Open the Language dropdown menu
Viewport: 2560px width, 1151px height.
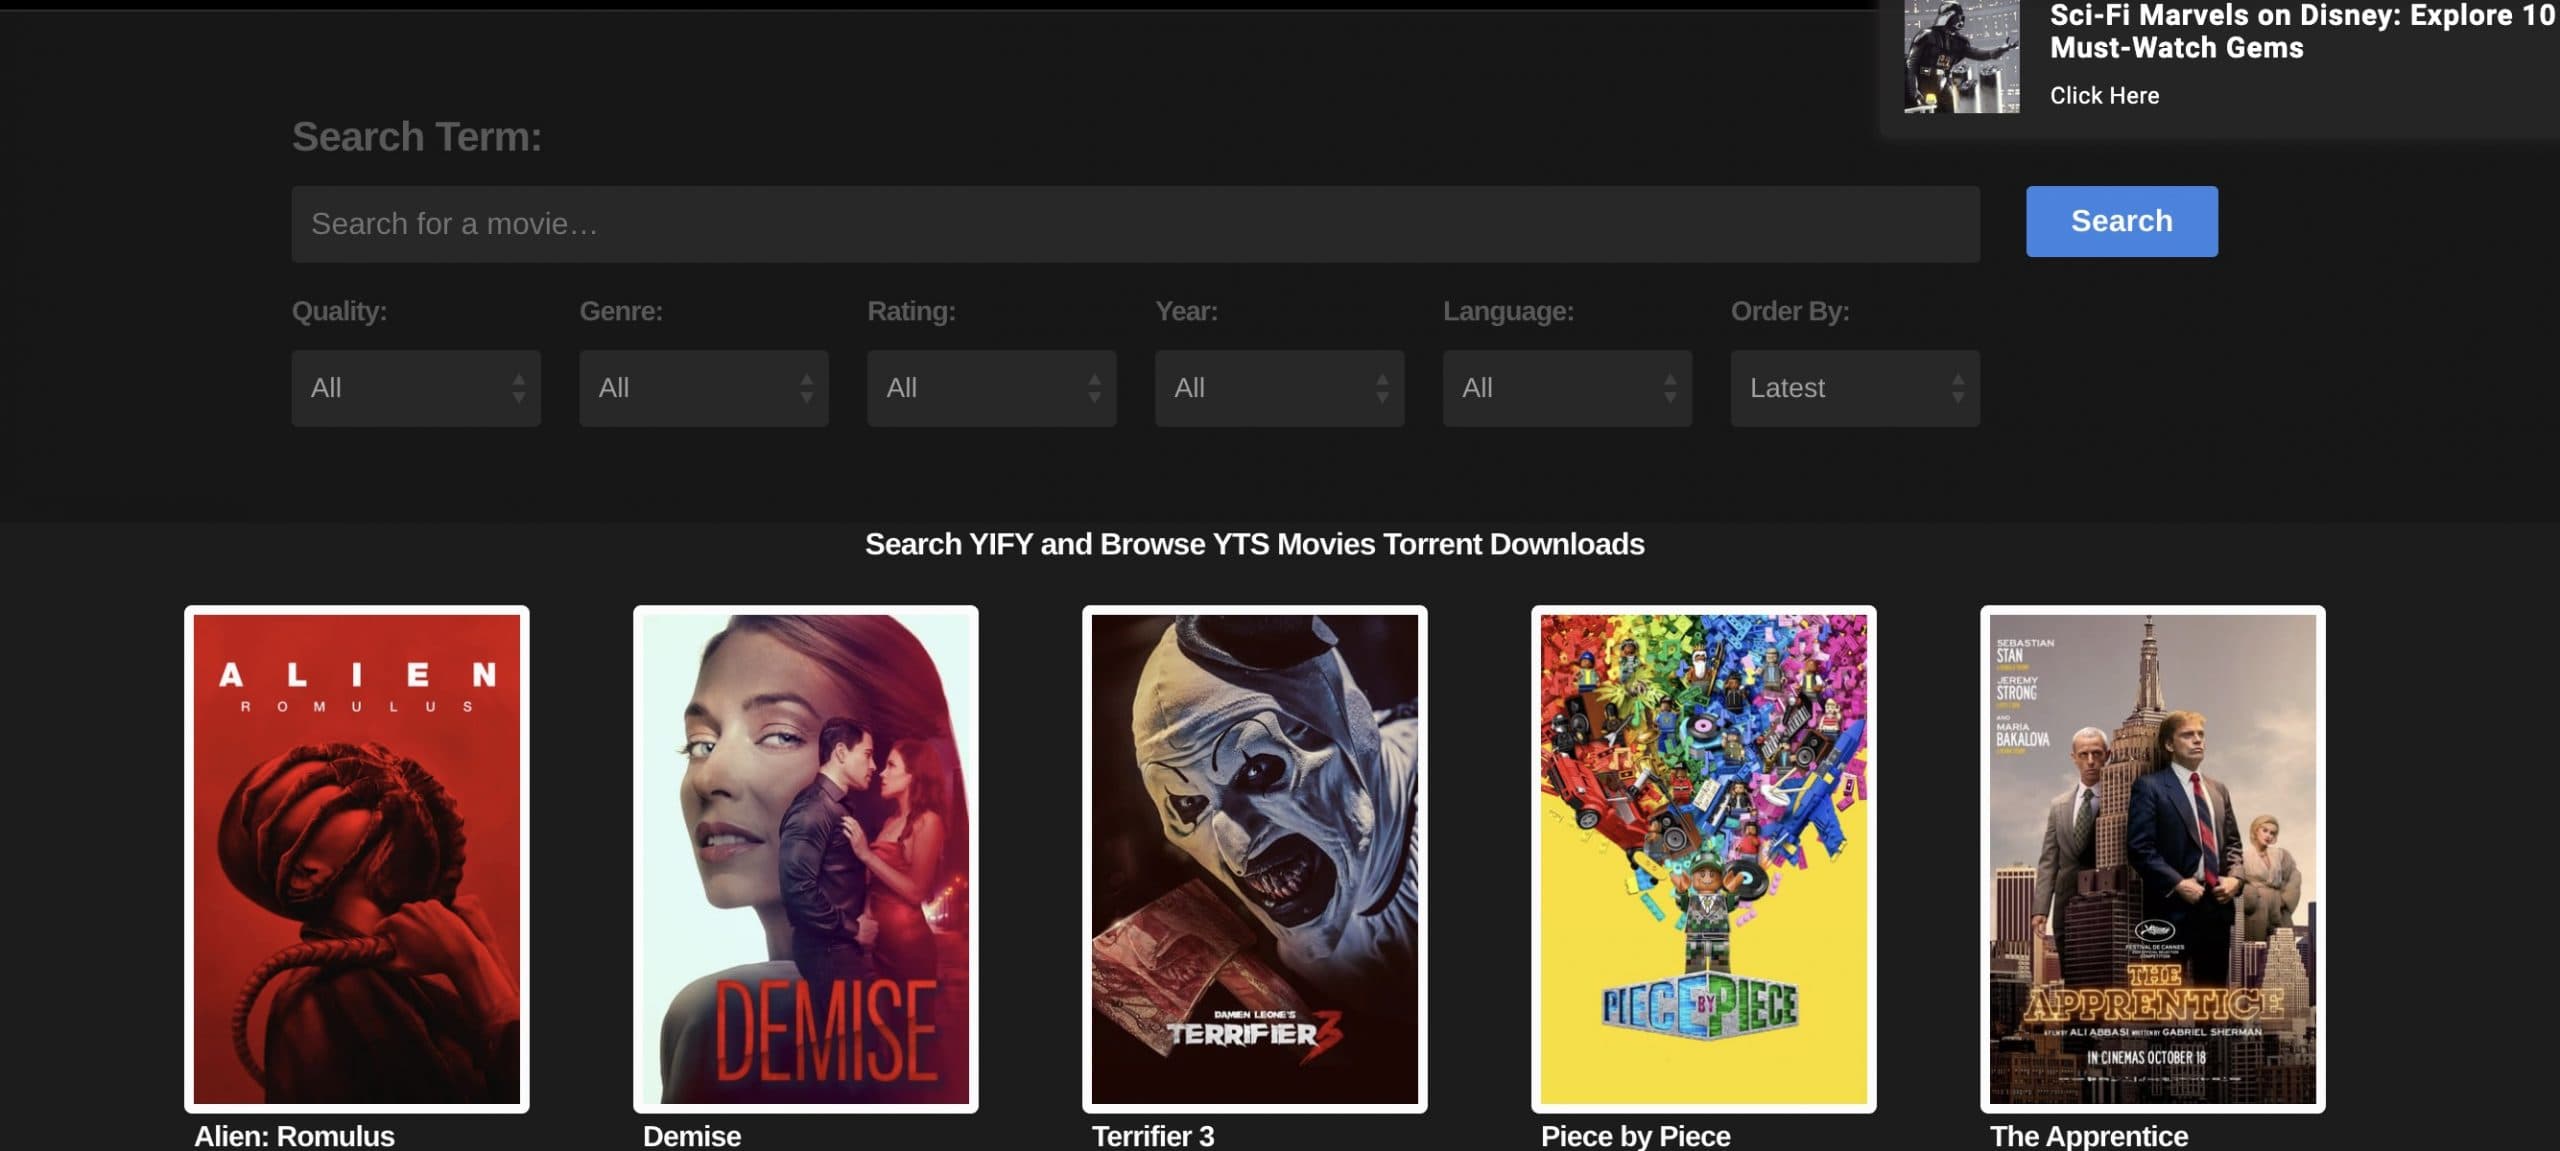pyautogui.click(x=1567, y=388)
